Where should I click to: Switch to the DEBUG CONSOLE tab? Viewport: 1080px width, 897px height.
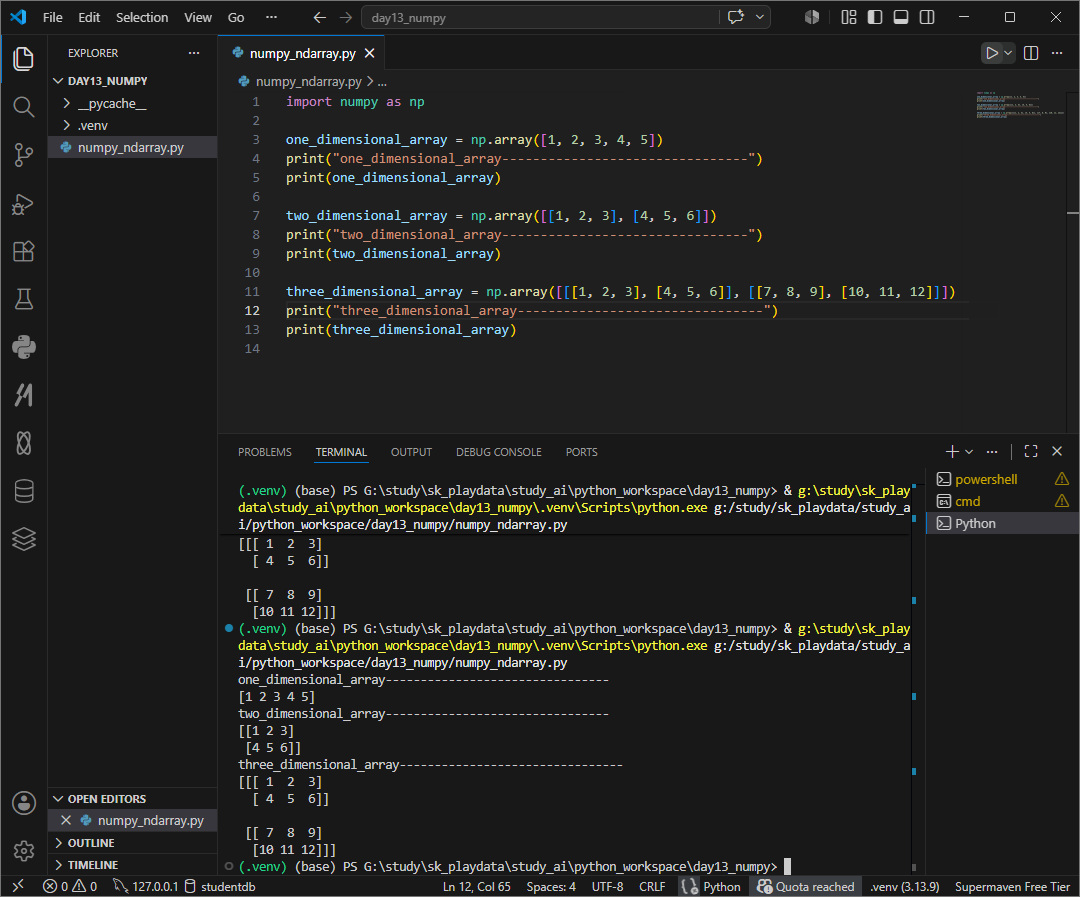pyautogui.click(x=499, y=452)
